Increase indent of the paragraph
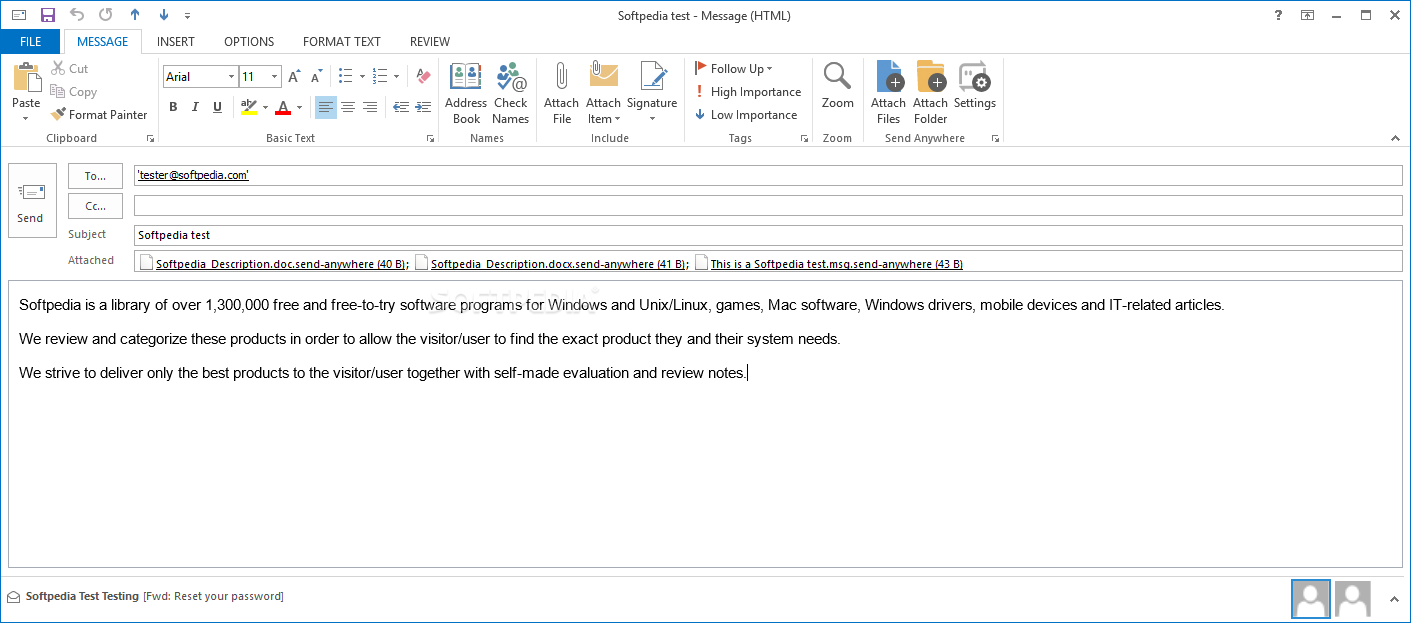The height and width of the screenshot is (623, 1411). pyautogui.click(x=423, y=107)
